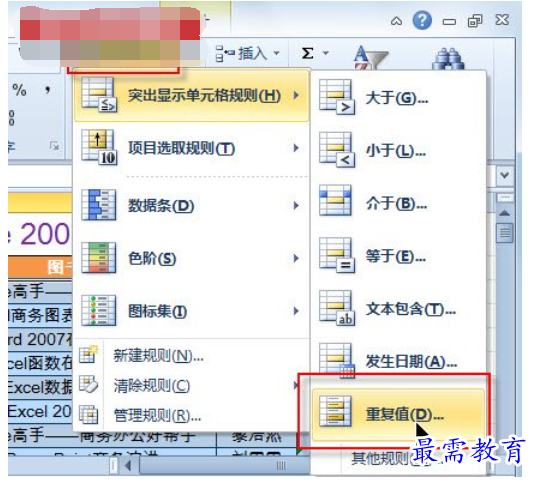534x482 pixels.
Task: Click the Greater Than icon
Action: click(x=337, y=97)
